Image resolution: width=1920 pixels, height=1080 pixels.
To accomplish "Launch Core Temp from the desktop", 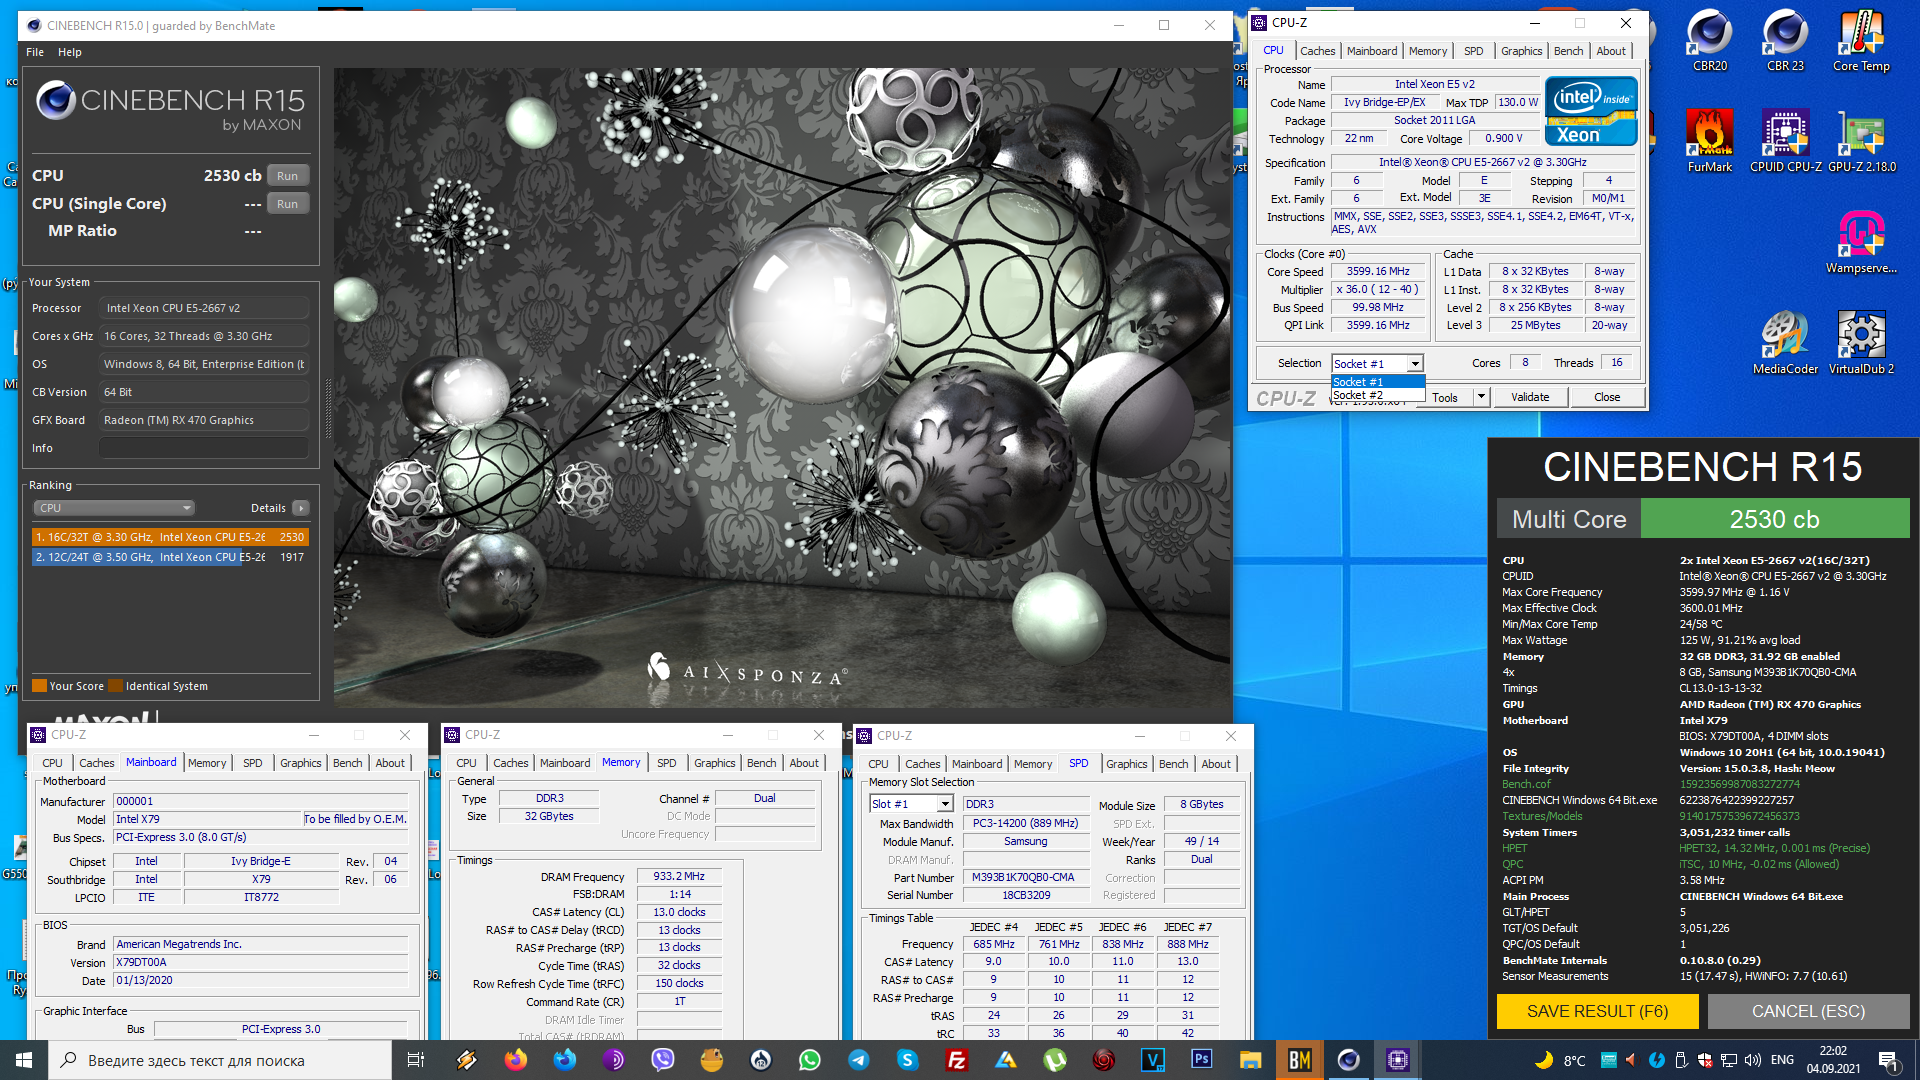I will [1861, 40].
